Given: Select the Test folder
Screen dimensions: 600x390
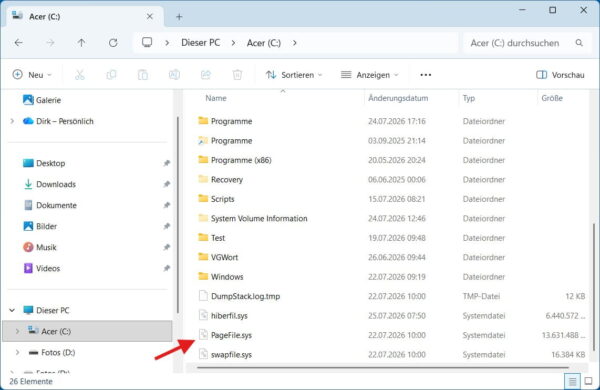Looking at the screenshot, I should pos(218,238).
